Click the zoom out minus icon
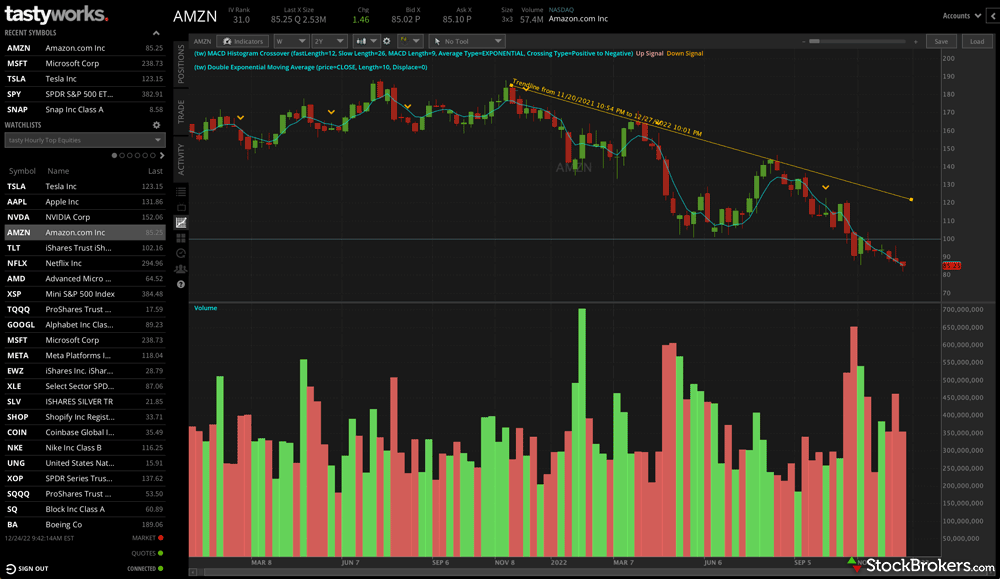 (x=803, y=41)
